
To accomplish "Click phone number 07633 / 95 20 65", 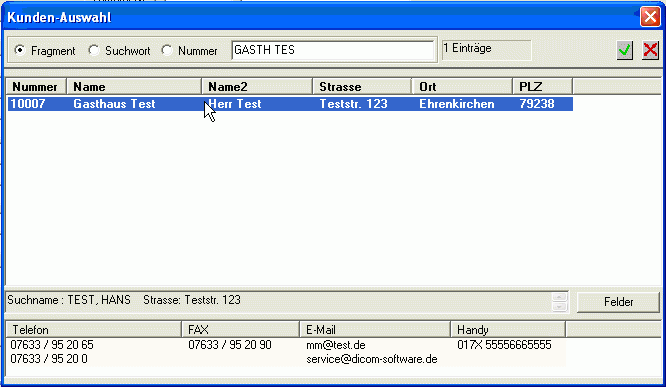I will (x=52, y=345).
